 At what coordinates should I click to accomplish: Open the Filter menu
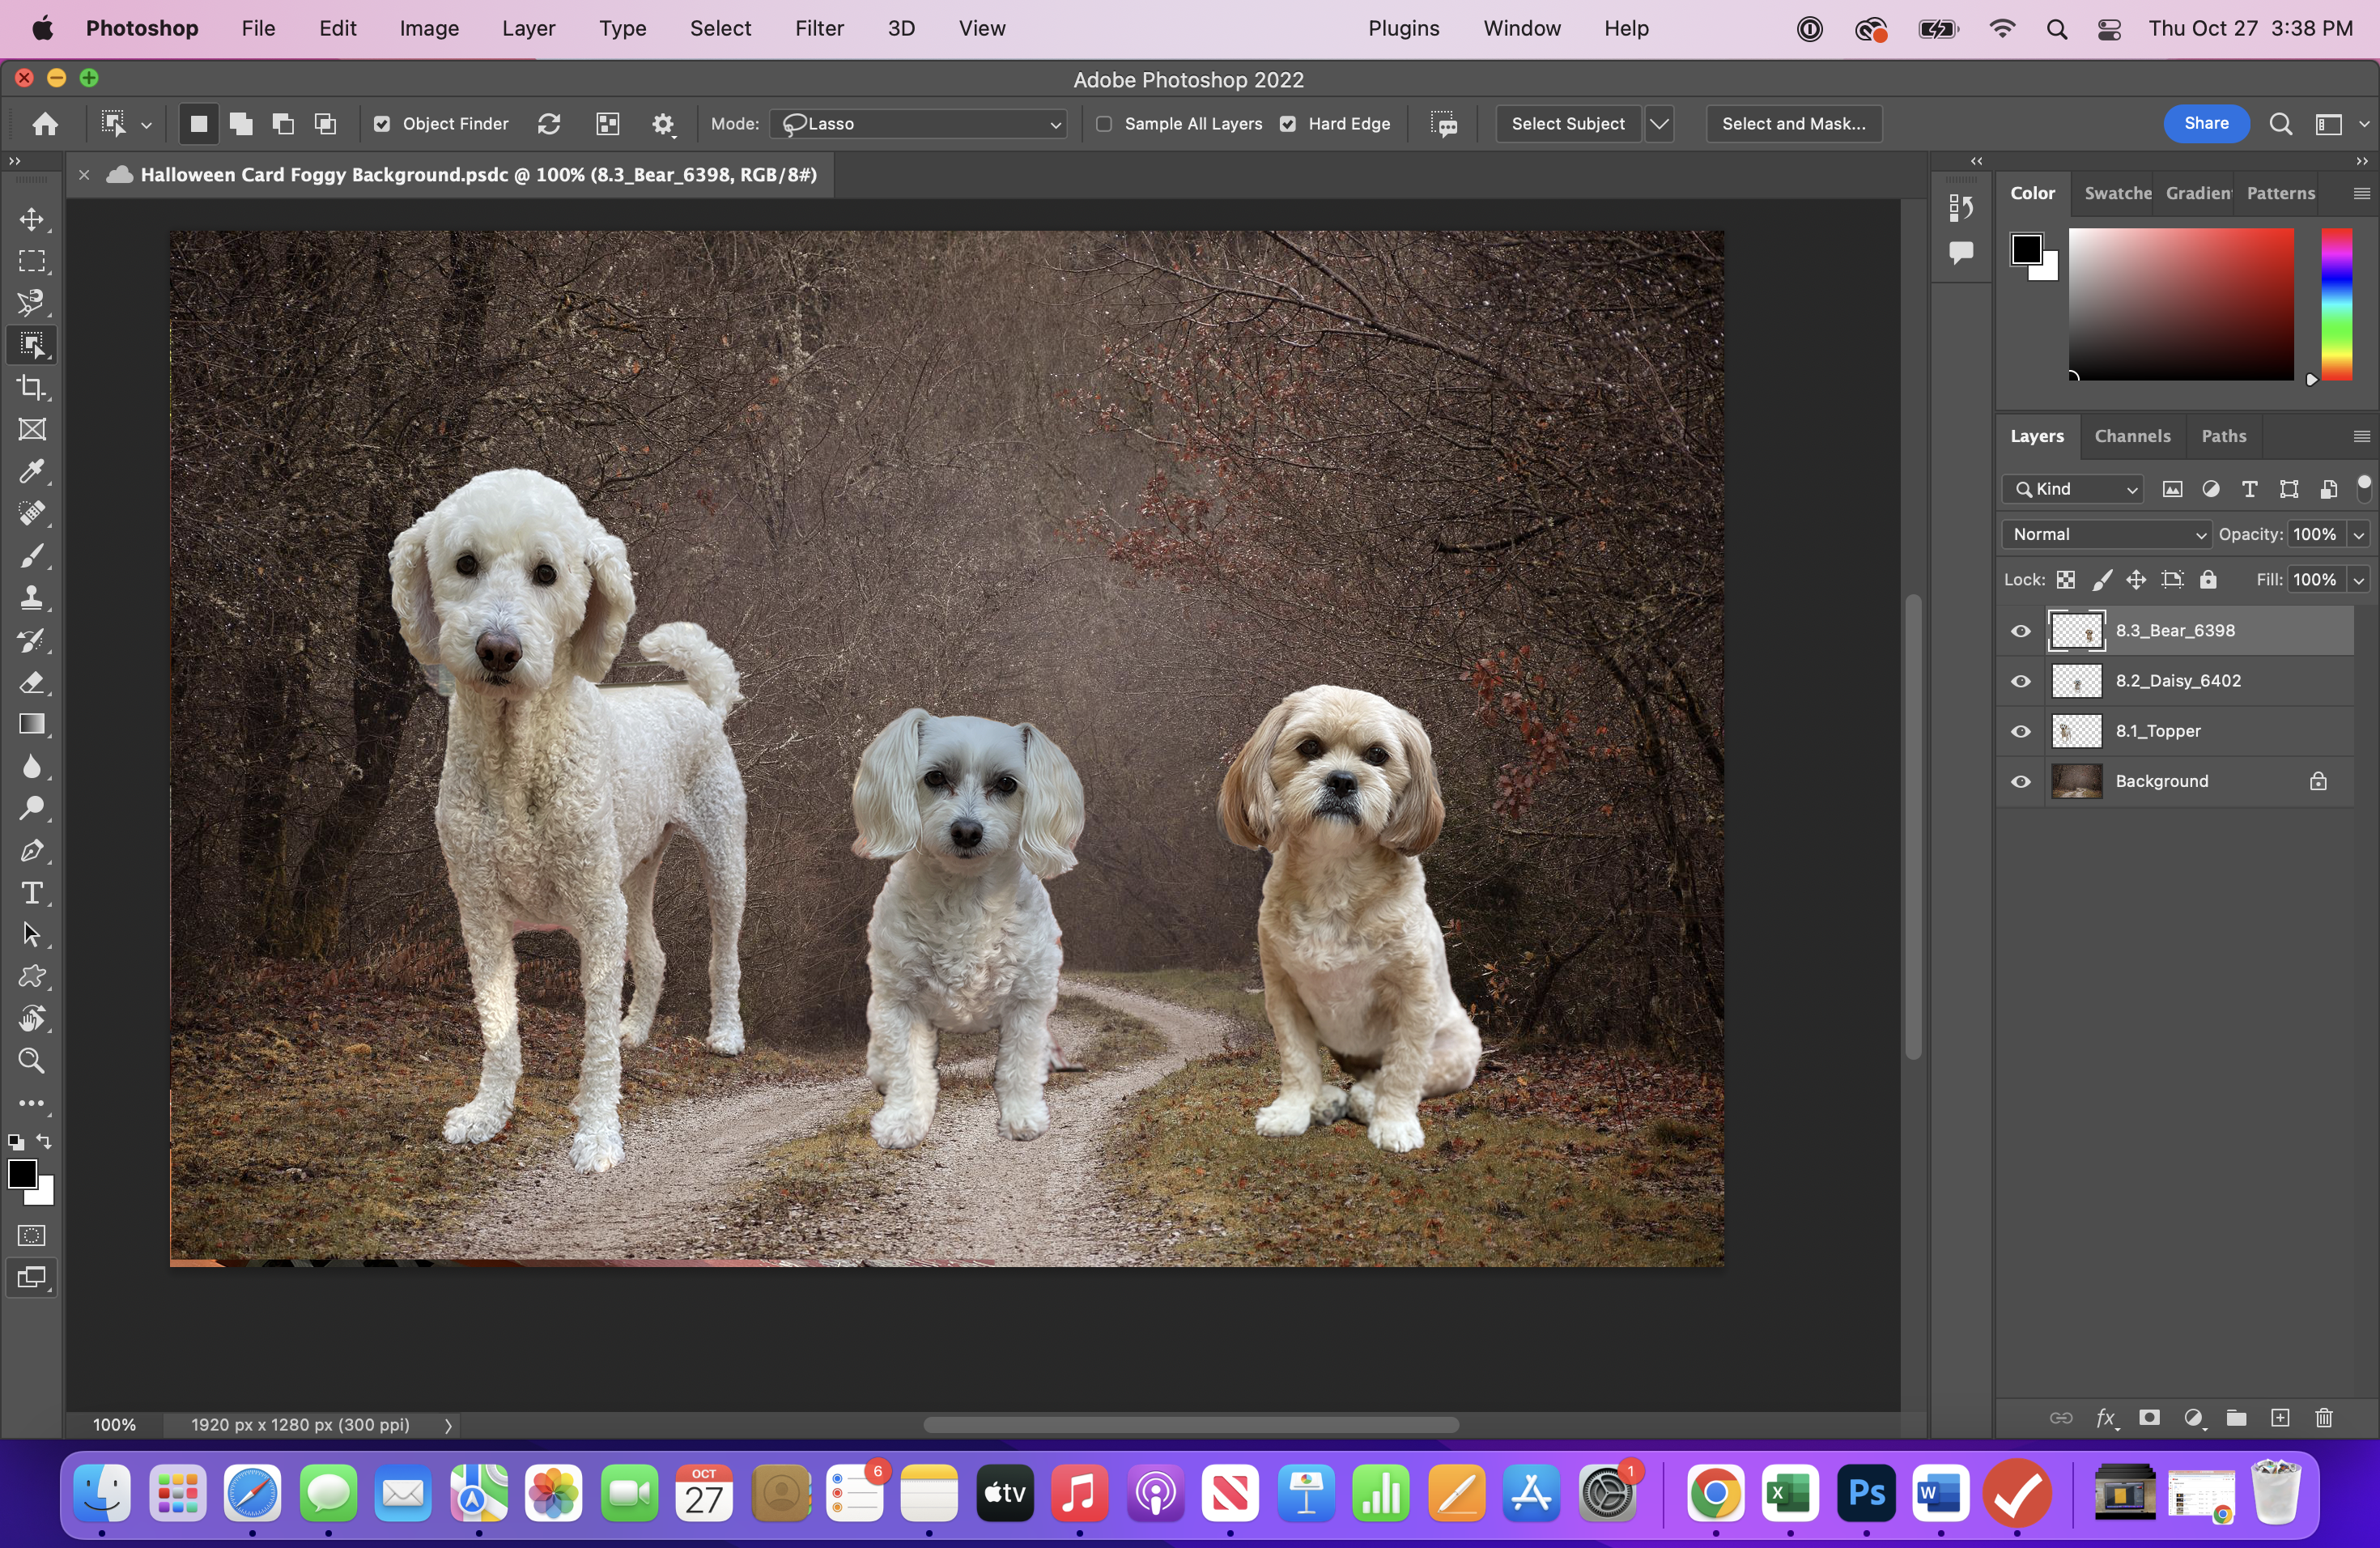pyautogui.click(x=819, y=28)
